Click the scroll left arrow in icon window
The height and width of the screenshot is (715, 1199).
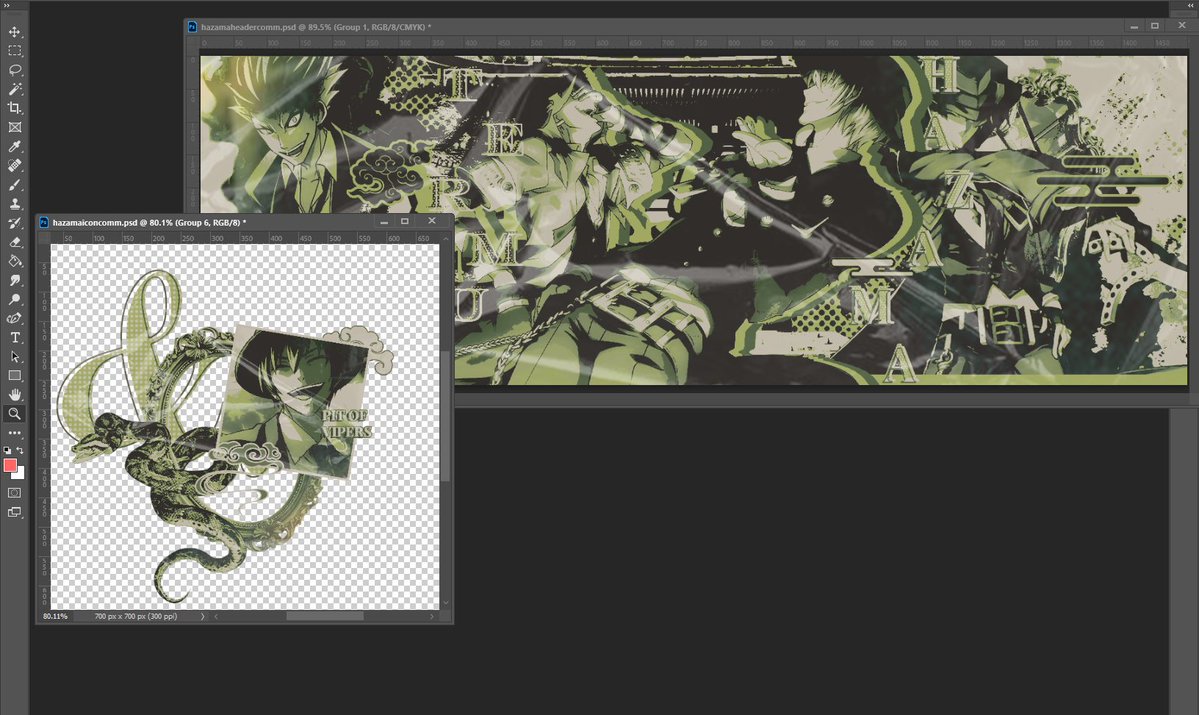[216, 616]
